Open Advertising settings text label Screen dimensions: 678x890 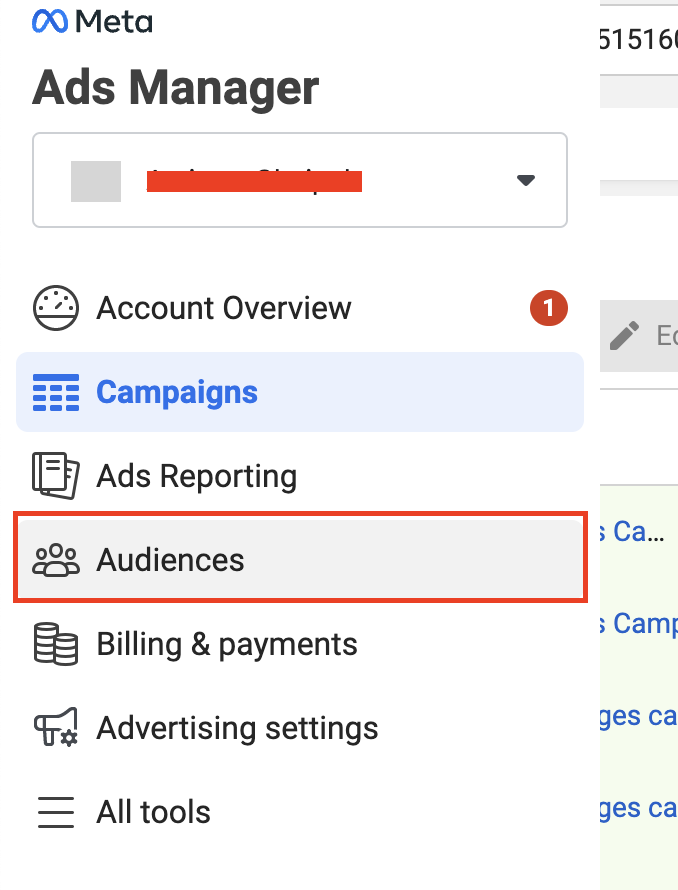(x=237, y=728)
